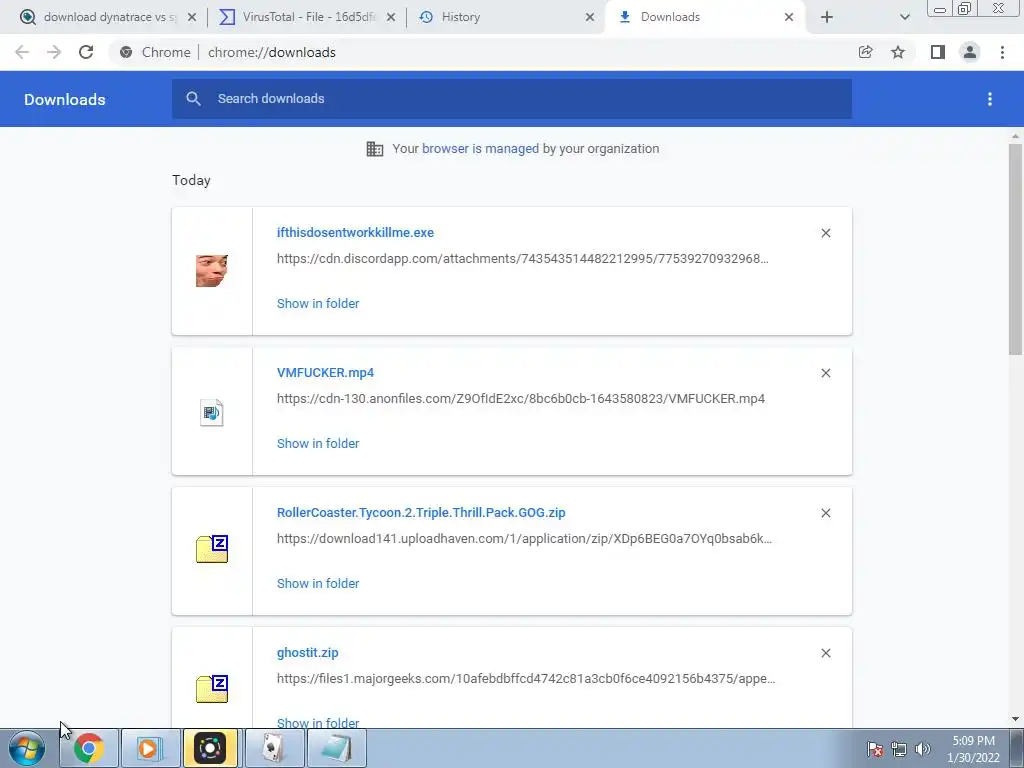
Task: Click the share page icon in address bar
Action: pyautogui.click(x=865, y=52)
